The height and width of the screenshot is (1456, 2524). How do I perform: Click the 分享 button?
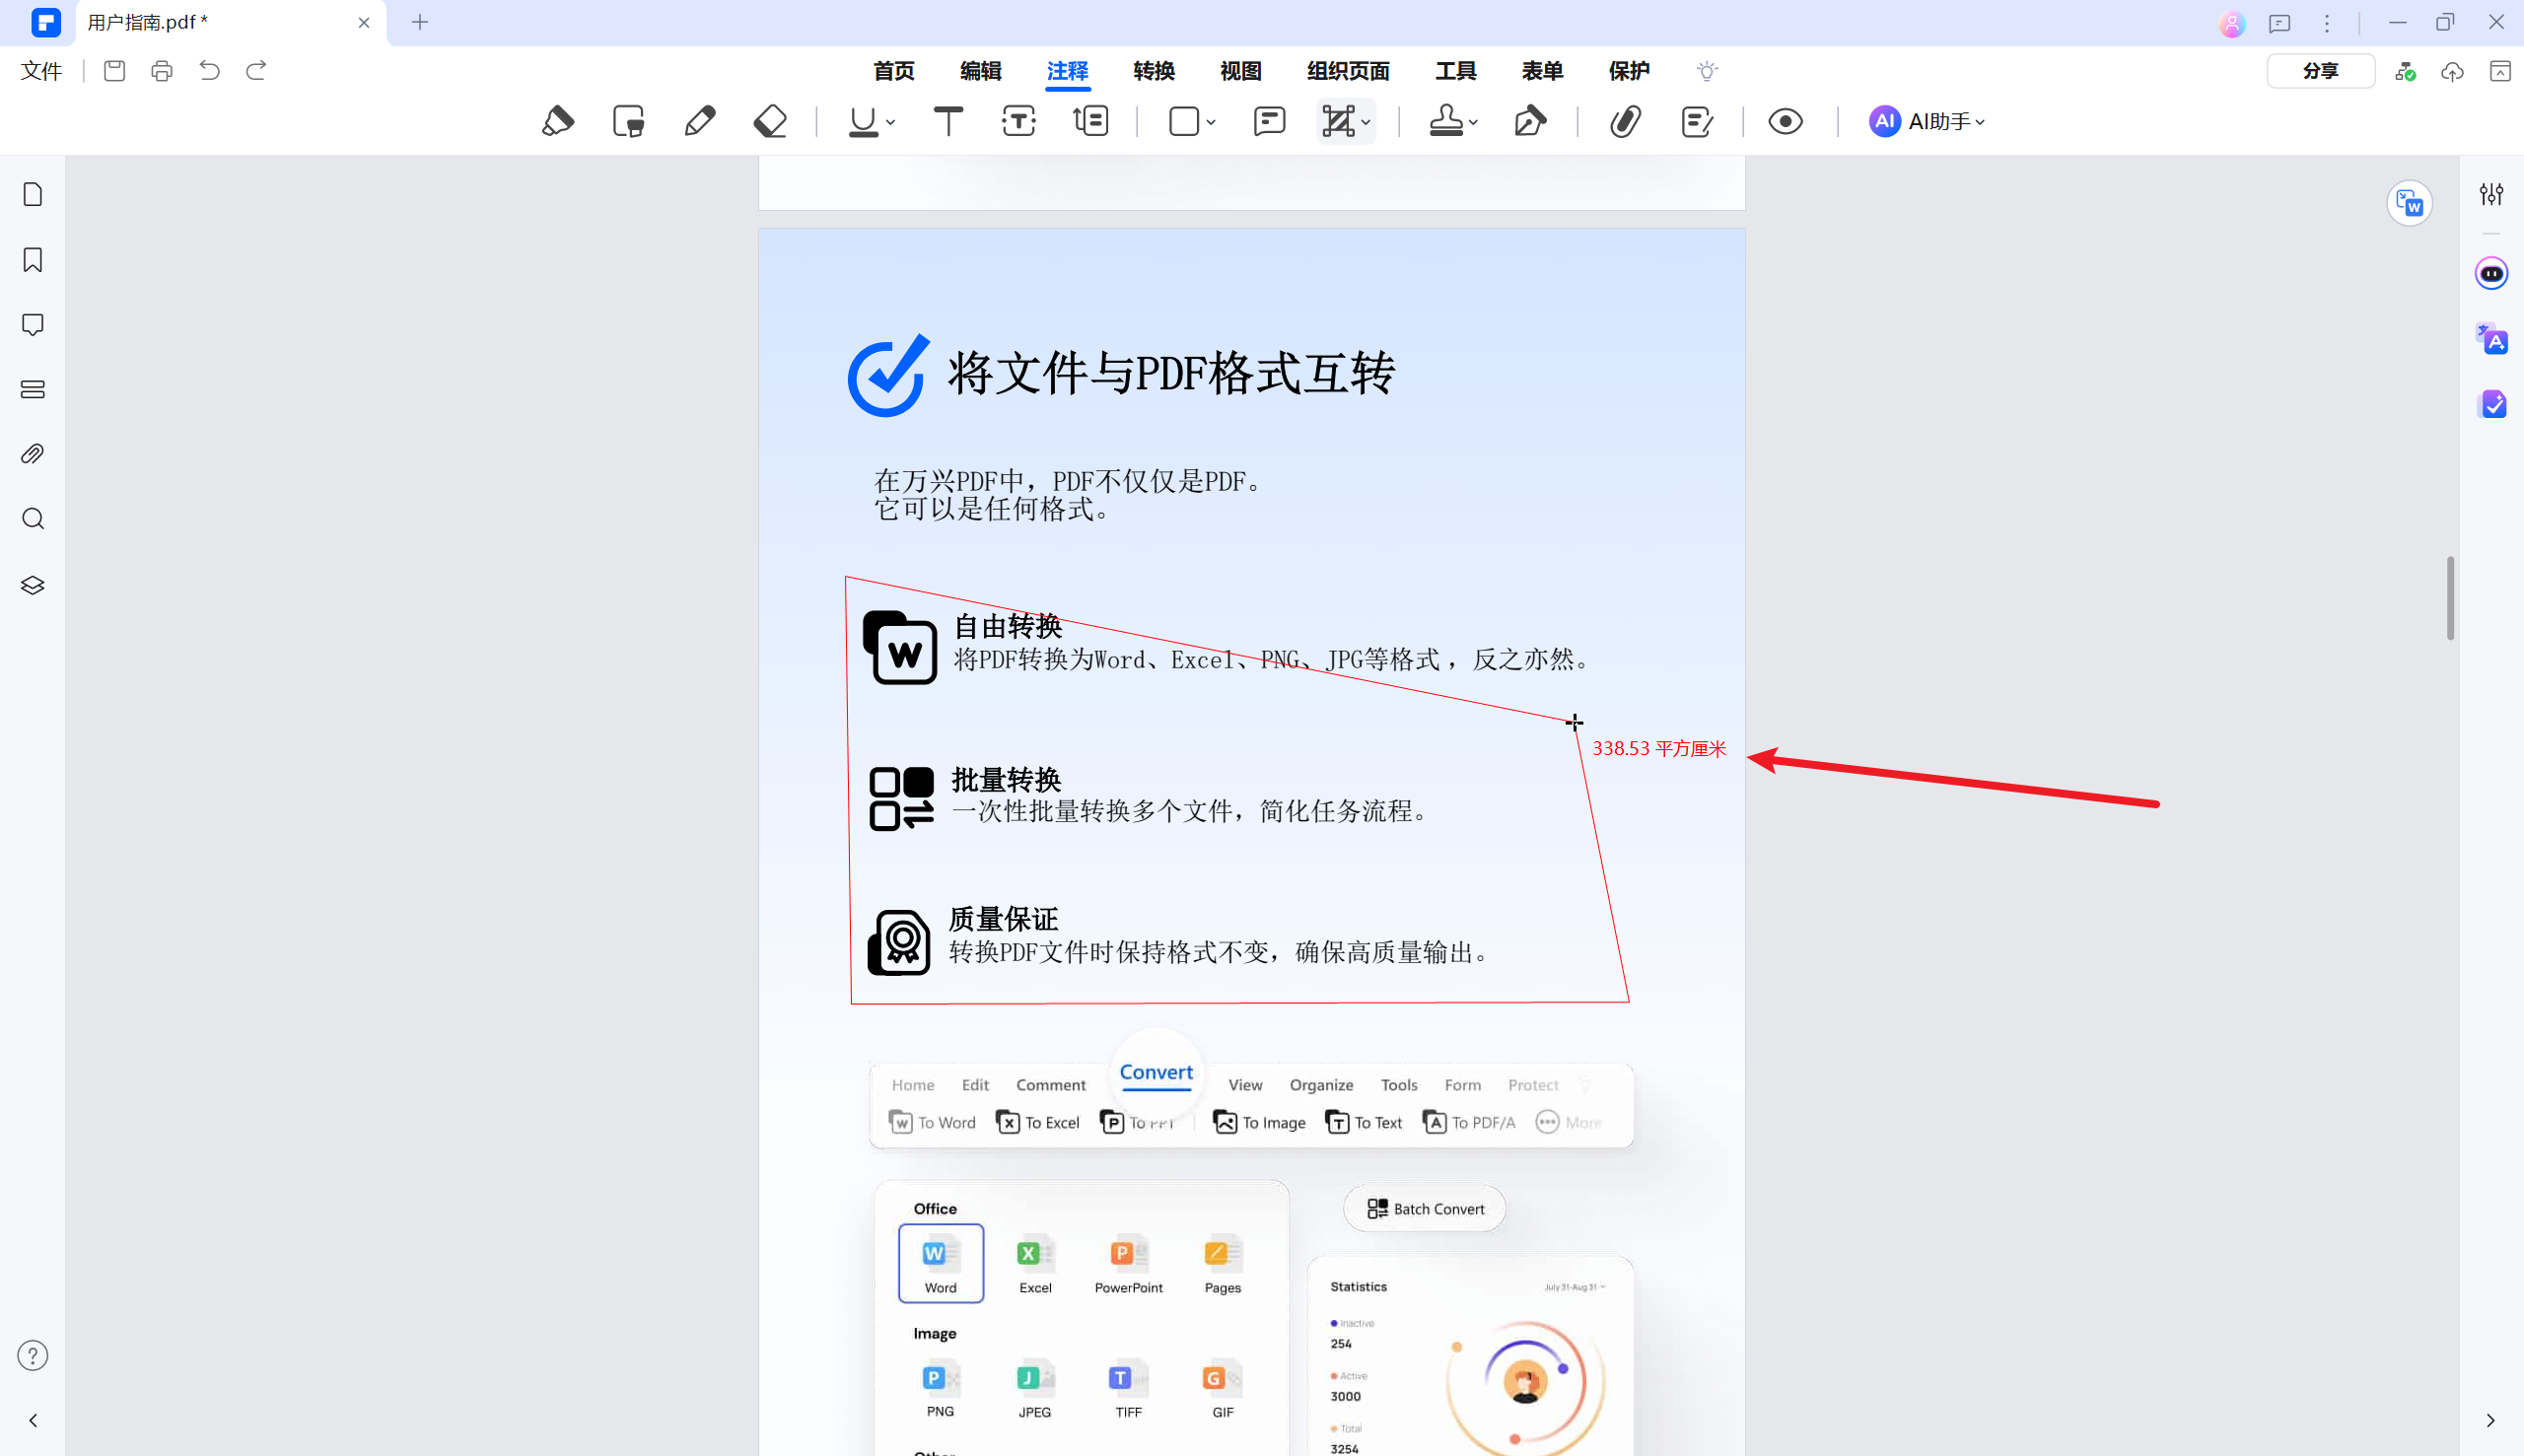pos(2319,70)
